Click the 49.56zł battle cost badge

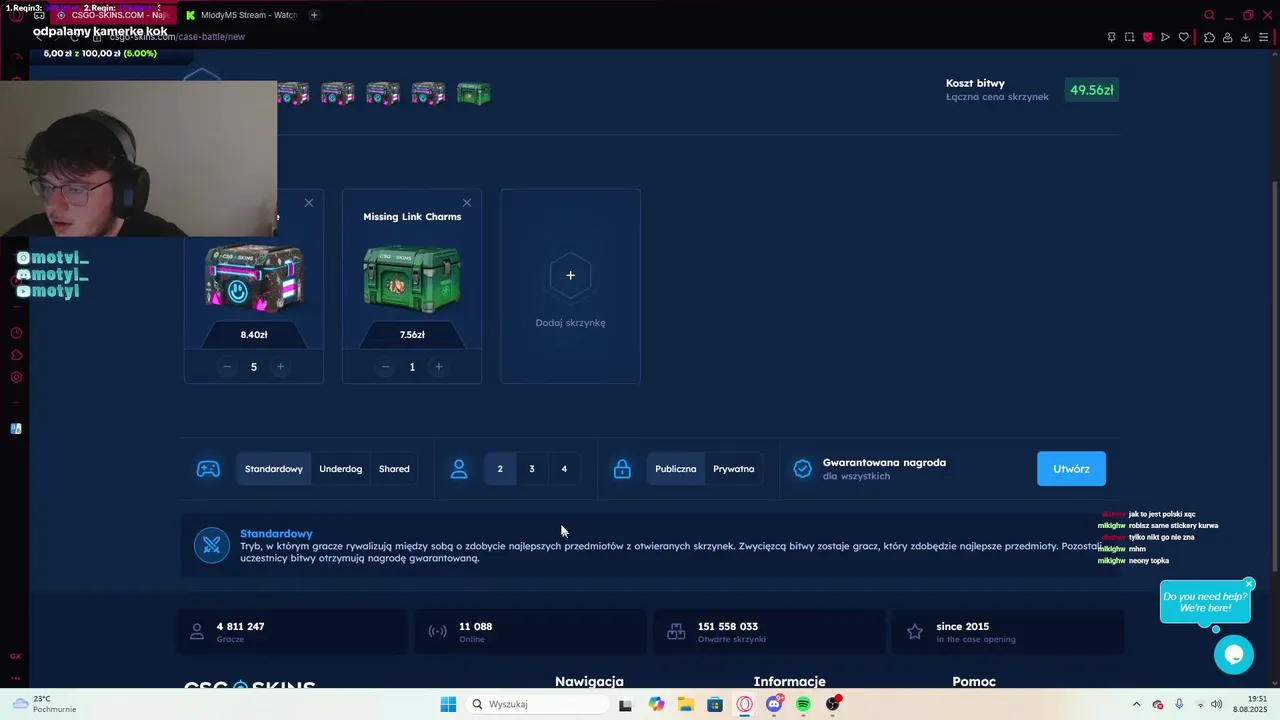[1091, 90]
